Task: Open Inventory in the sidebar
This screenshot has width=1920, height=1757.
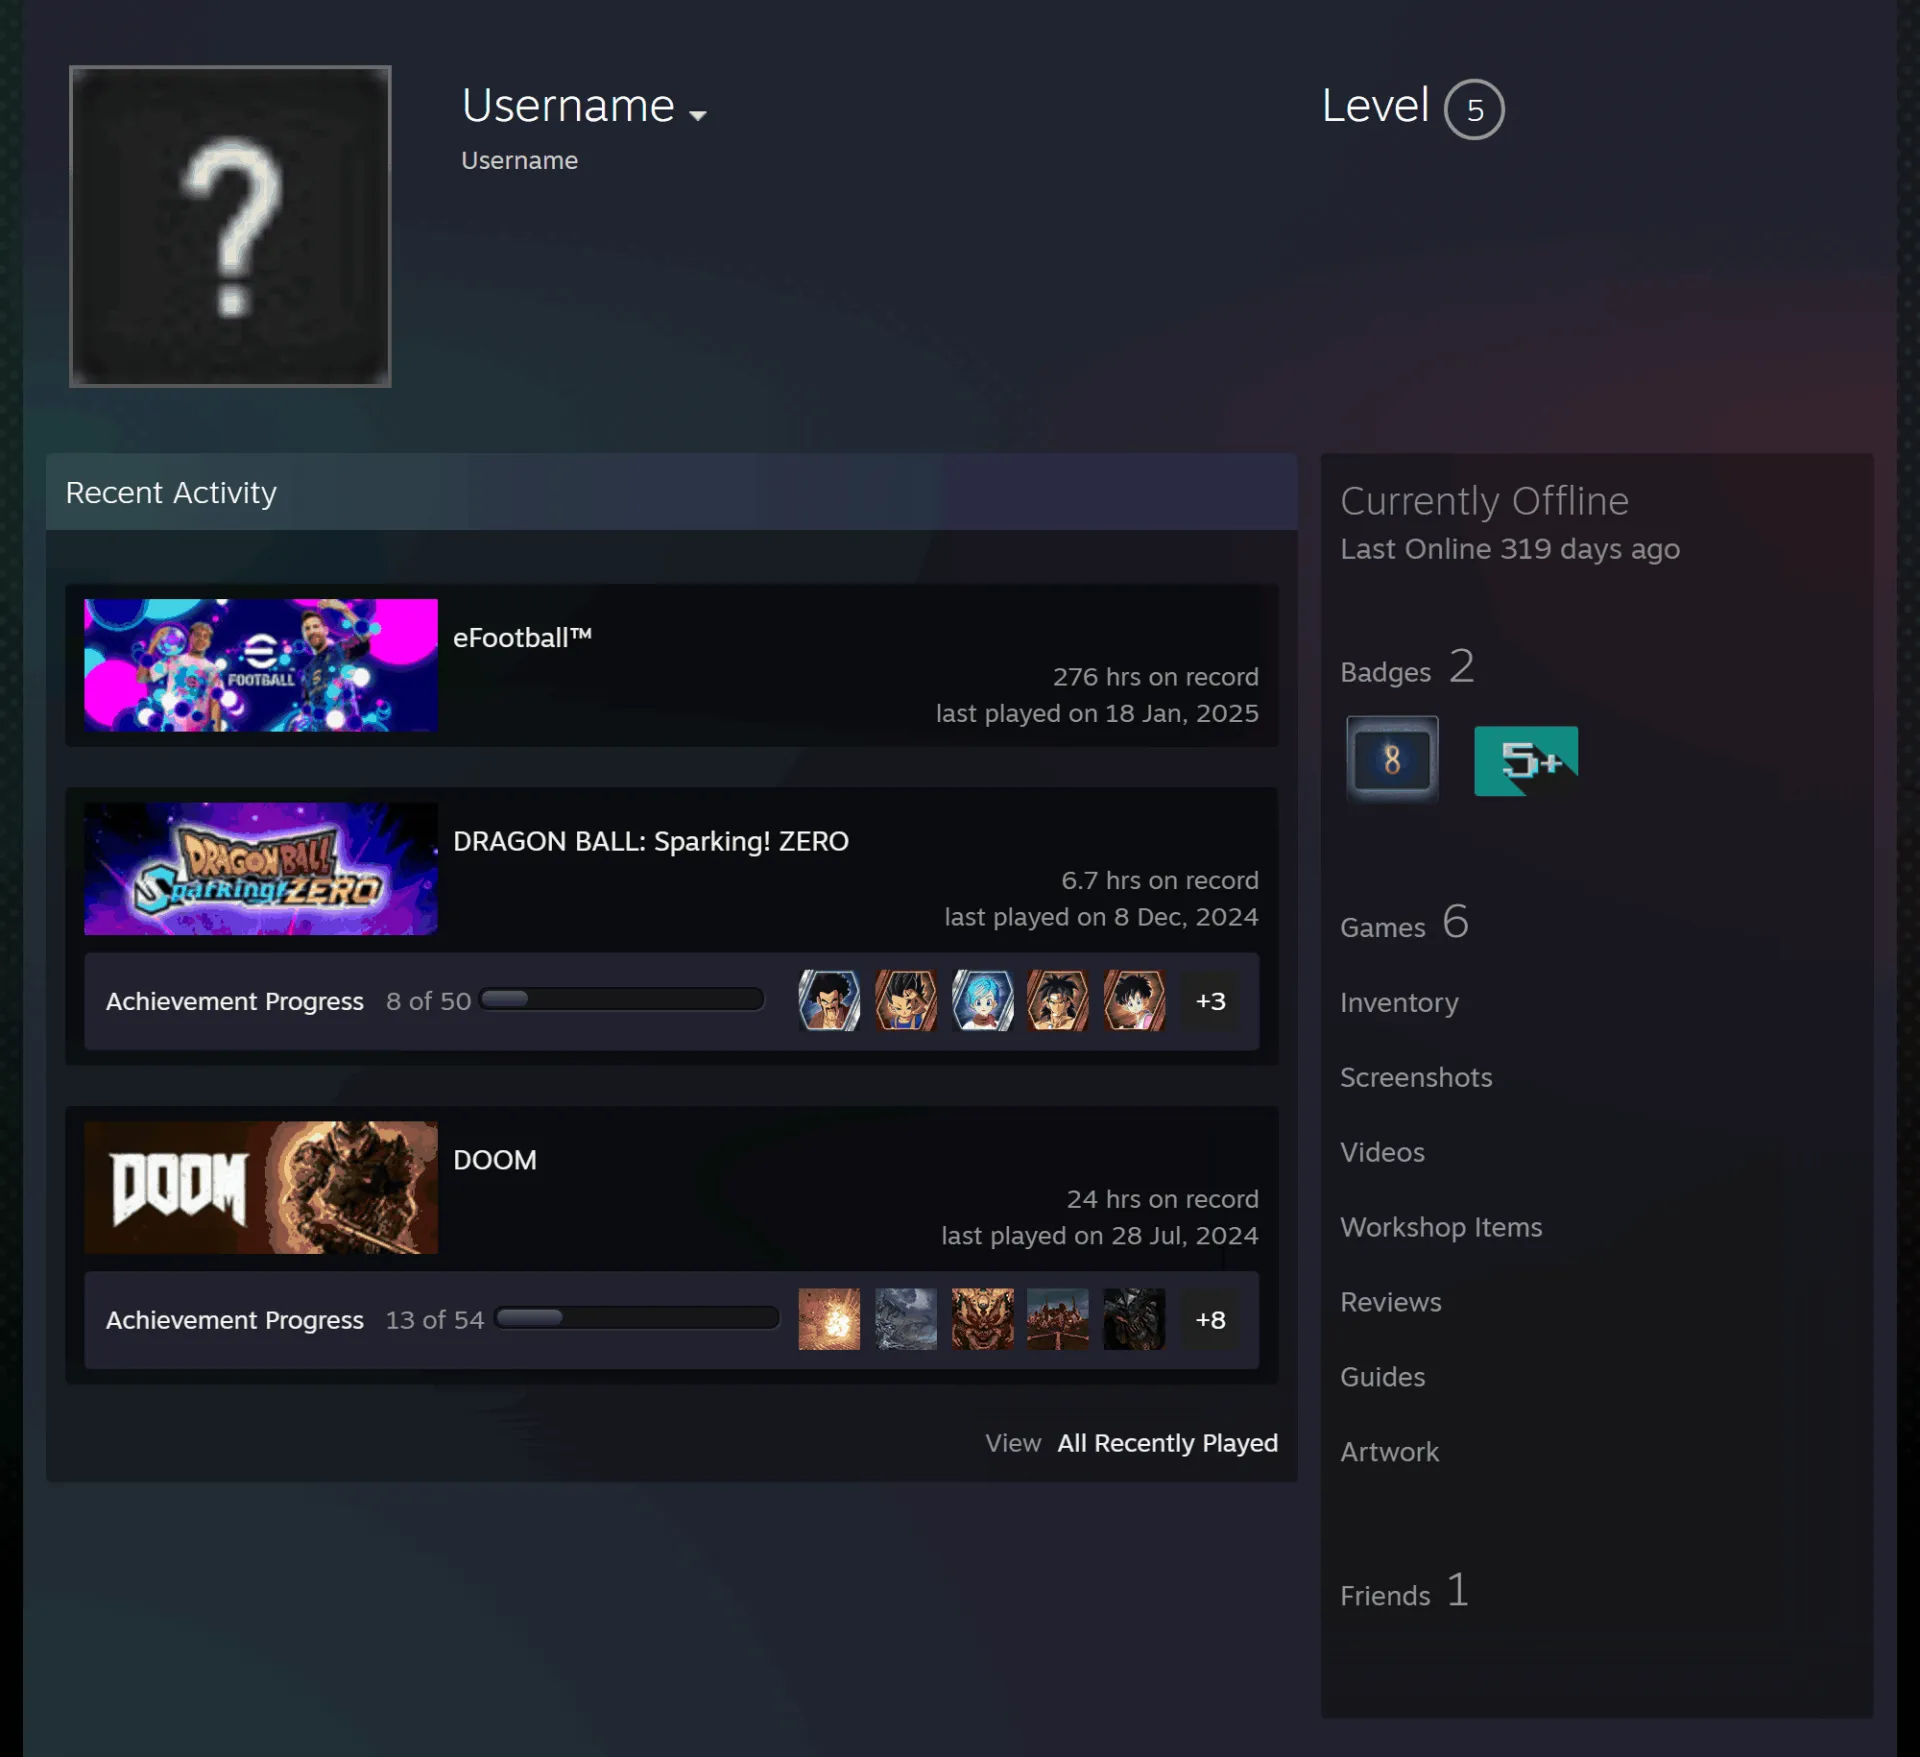Action: tap(1399, 1003)
